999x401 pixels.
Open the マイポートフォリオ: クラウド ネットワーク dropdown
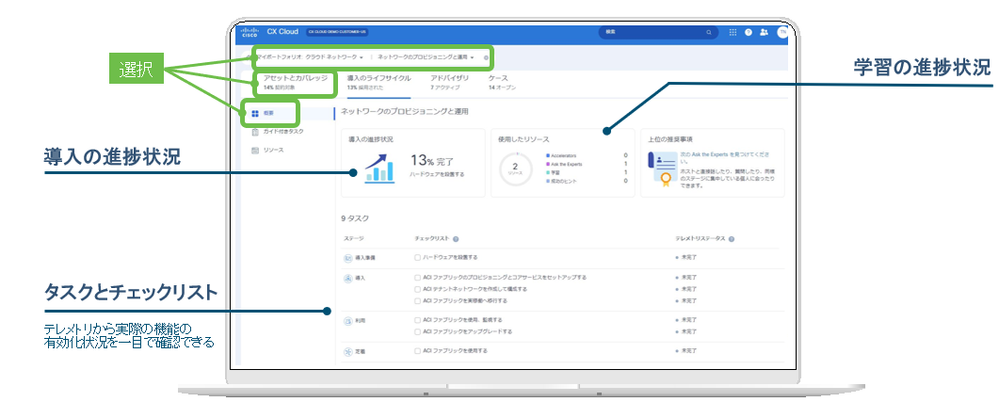pos(310,57)
